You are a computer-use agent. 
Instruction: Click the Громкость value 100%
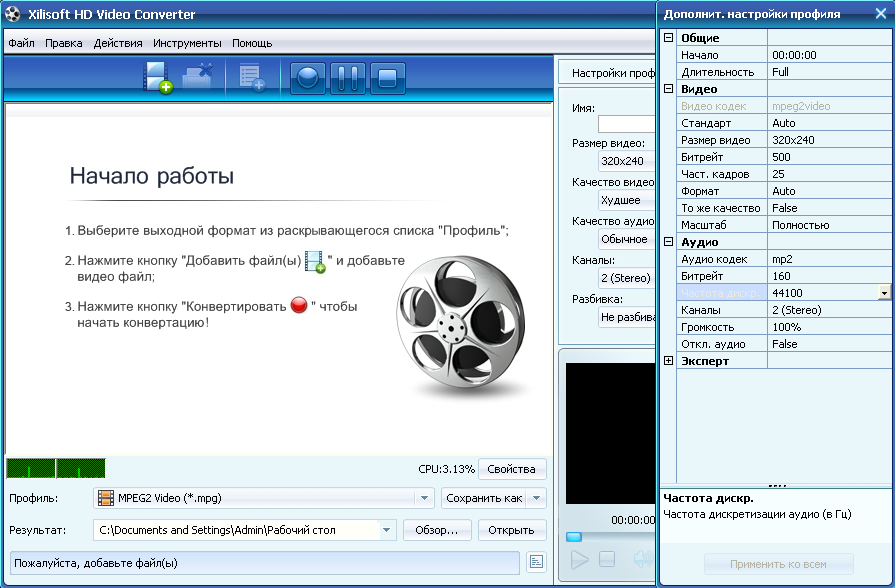click(829, 327)
